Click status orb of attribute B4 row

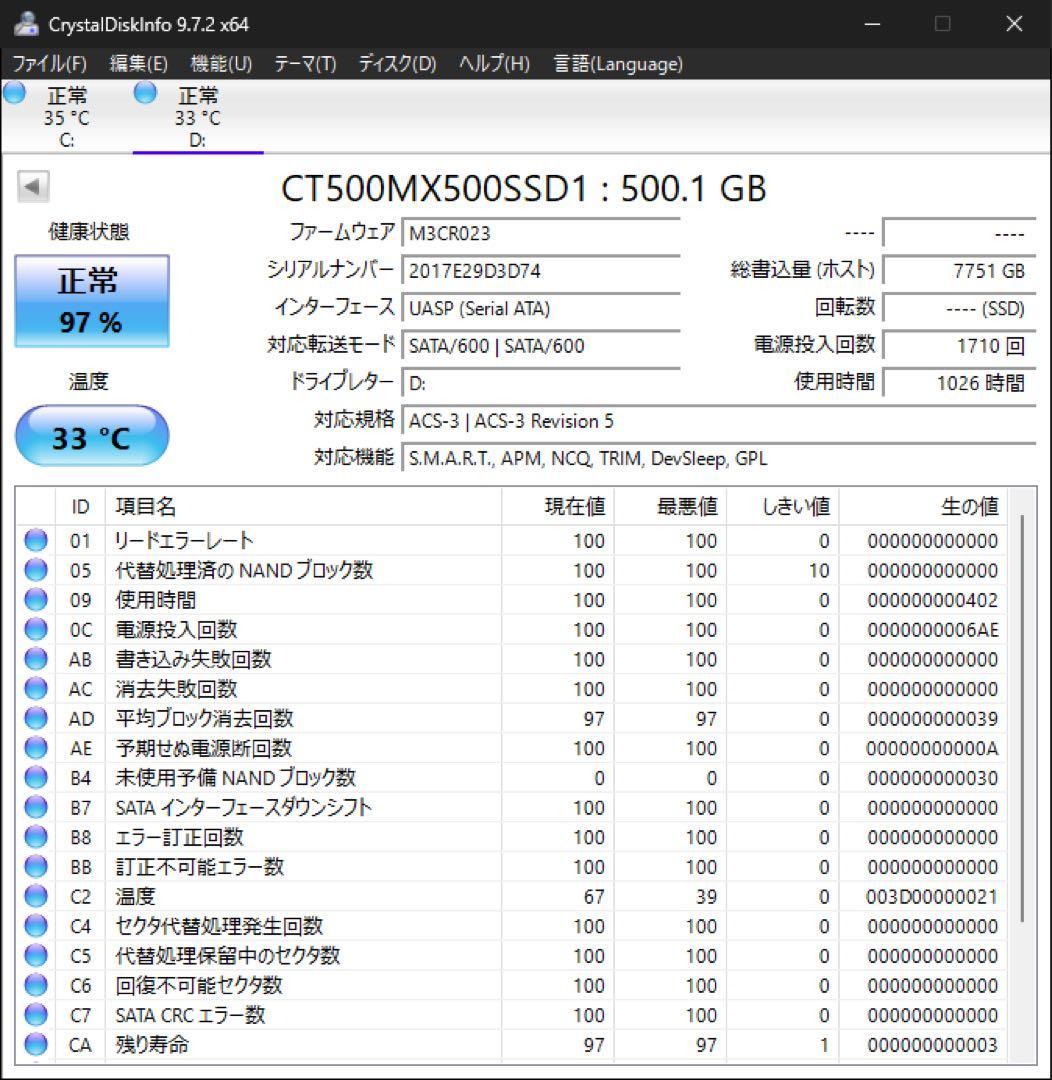pyautogui.click(x=36, y=778)
